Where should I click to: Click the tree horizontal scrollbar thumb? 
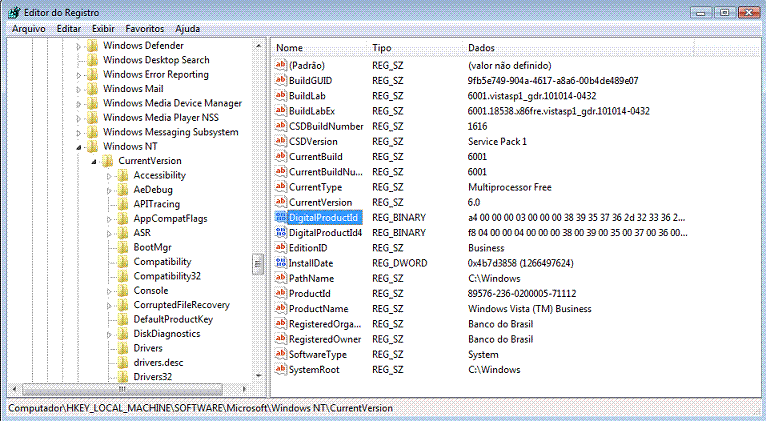[x=122, y=389]
